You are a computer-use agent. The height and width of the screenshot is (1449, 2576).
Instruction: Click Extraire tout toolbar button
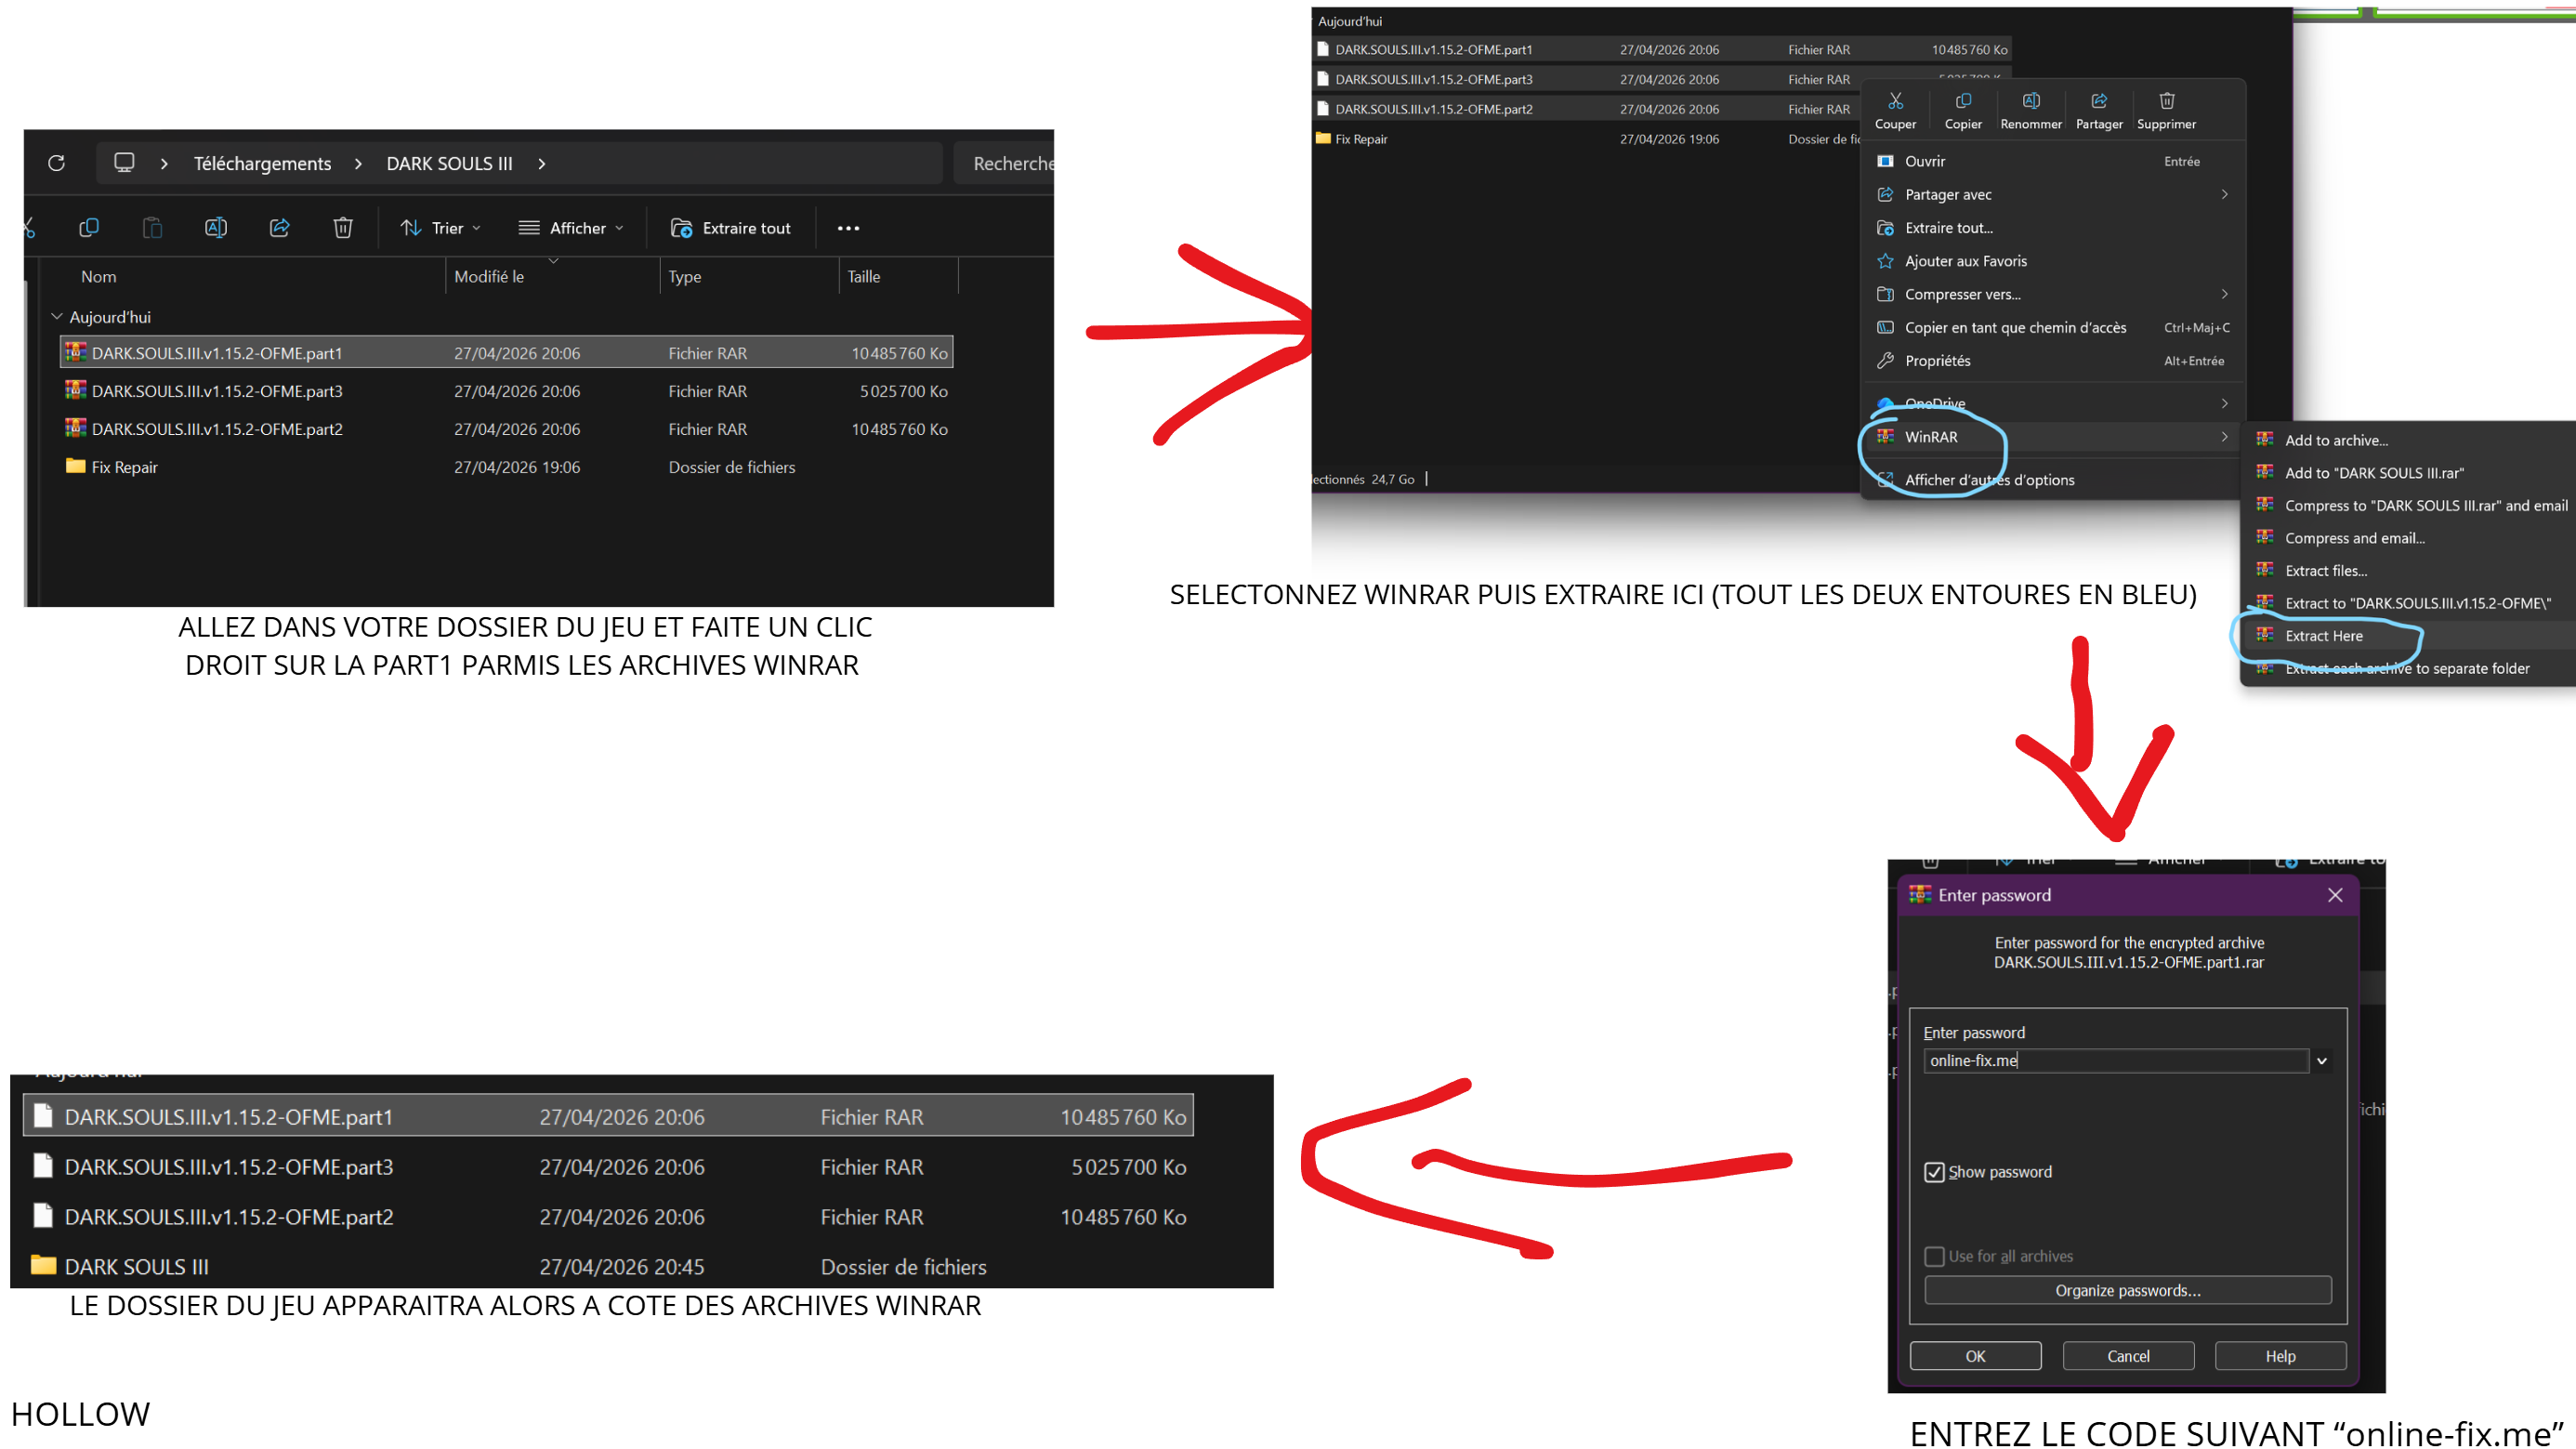[x=731, y=228]
